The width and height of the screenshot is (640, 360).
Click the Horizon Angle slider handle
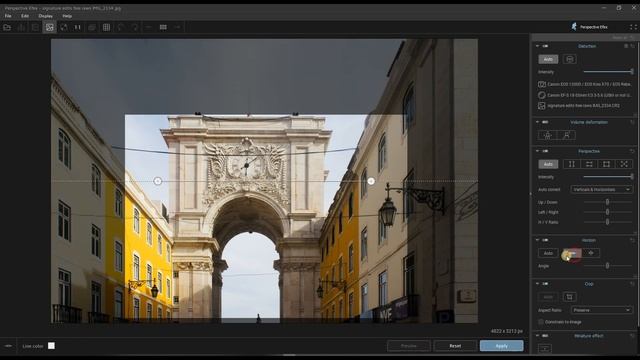coord(607,266)
